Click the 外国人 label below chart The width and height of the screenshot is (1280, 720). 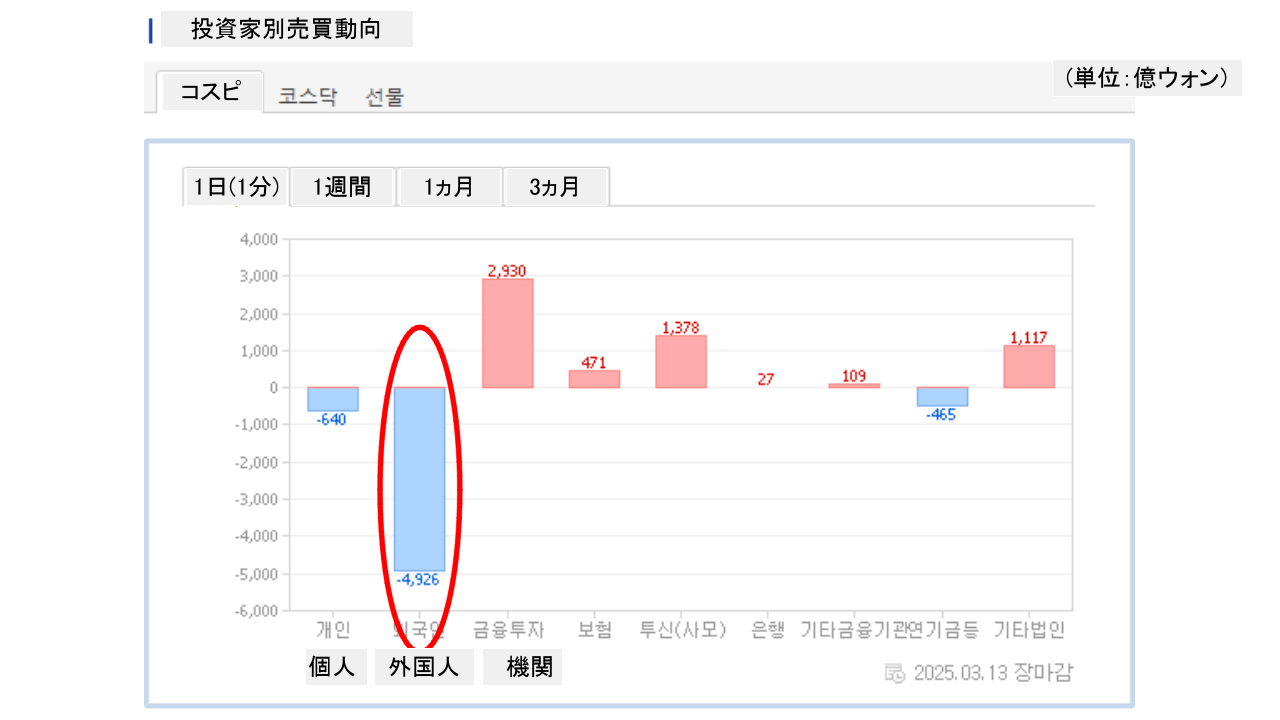coord(424,667)
